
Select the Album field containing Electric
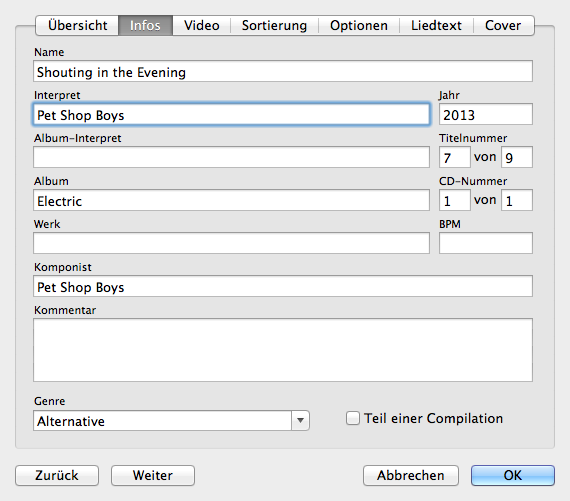(231, 200)
